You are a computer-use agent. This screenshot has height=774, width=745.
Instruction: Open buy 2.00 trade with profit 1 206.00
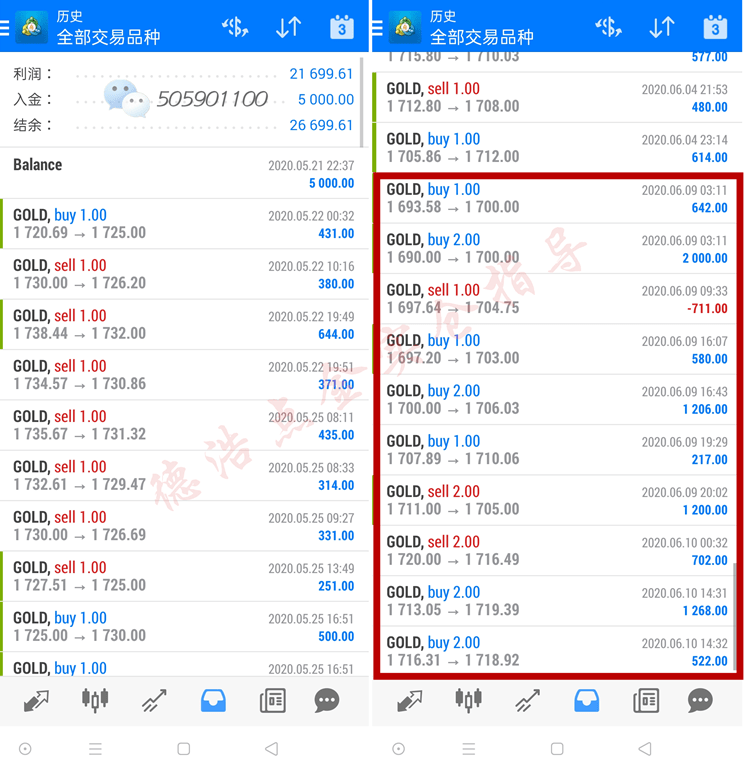coord(557,399)
